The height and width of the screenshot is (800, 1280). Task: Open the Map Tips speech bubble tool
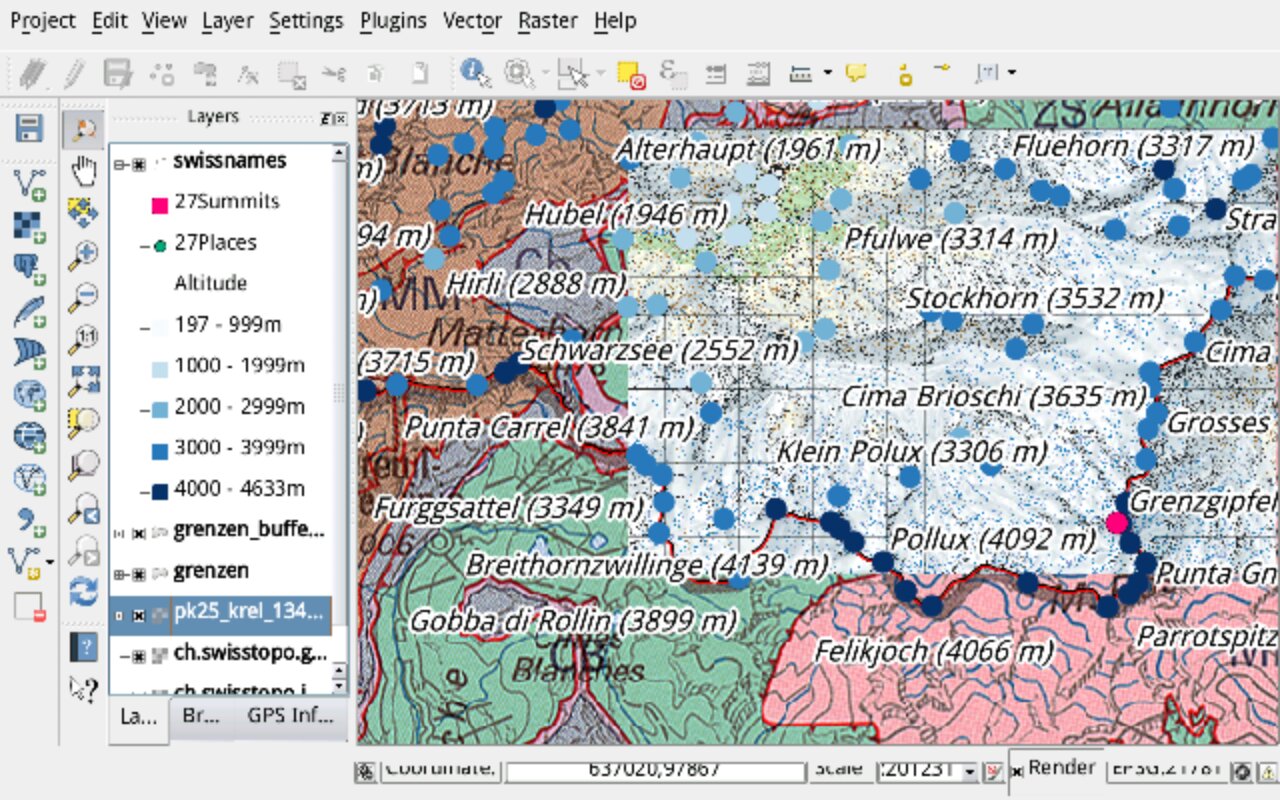coord(856,72)
